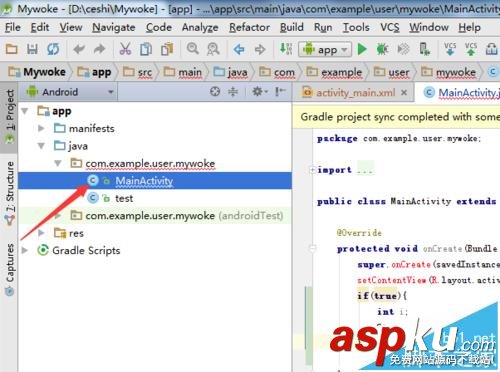
Task: Open the AVD Manager device icon
Action: pyautogui.click(x=424, y=49)
